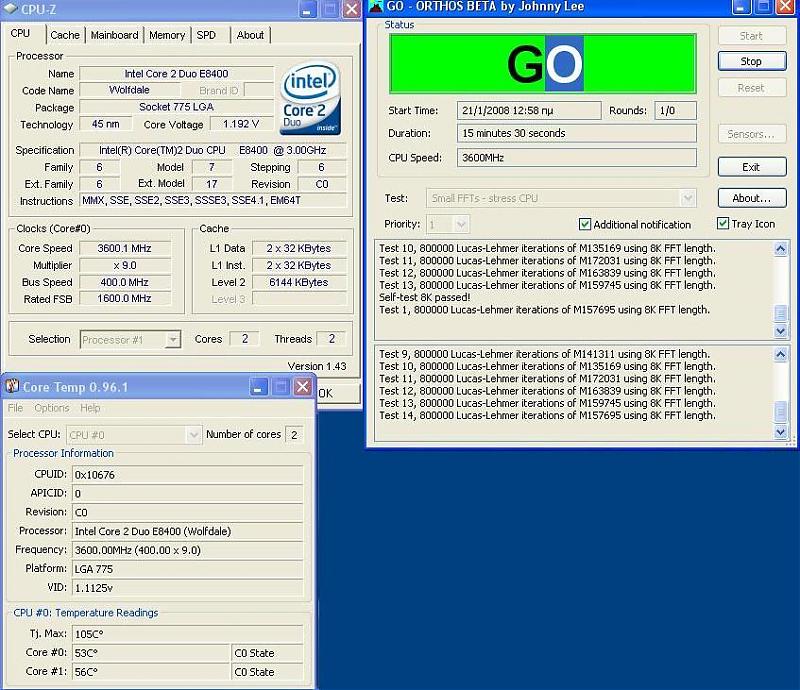Click the CPU Speed field showing 3600MHz

tap(577, 158)
